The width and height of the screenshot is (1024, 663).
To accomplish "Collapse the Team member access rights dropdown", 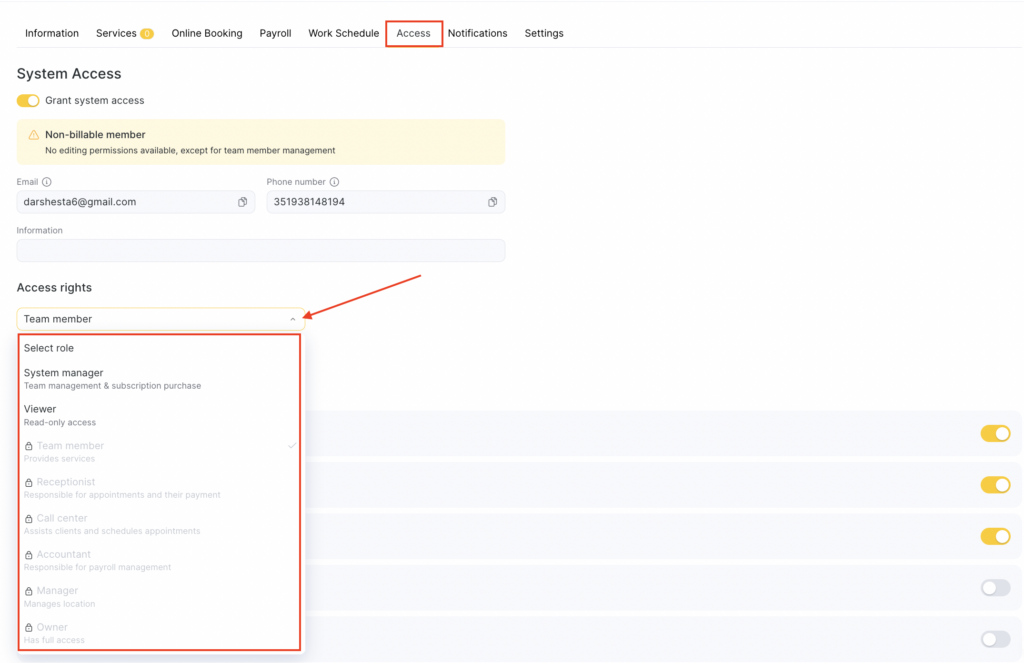I will pyautogui.click(x=292, y=319).
